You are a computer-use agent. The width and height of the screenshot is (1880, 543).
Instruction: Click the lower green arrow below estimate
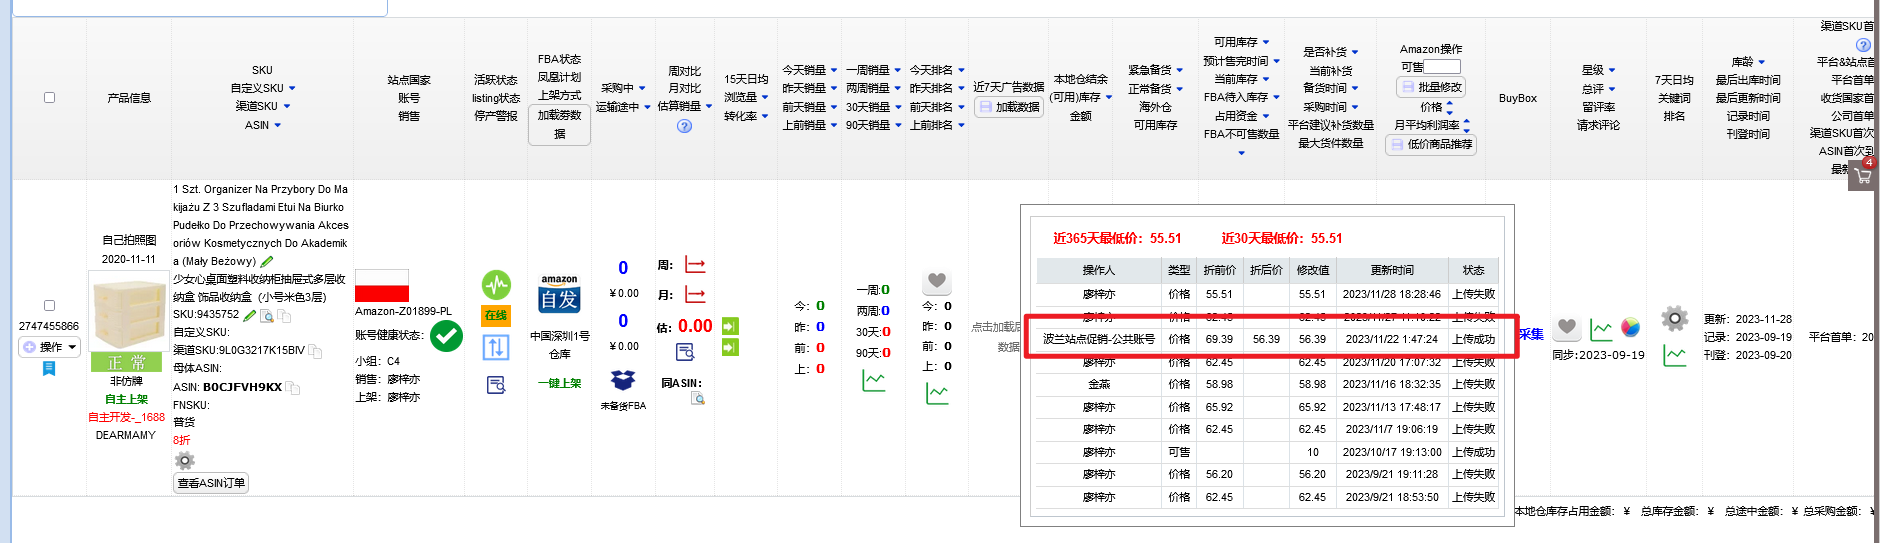pos(730,347)
